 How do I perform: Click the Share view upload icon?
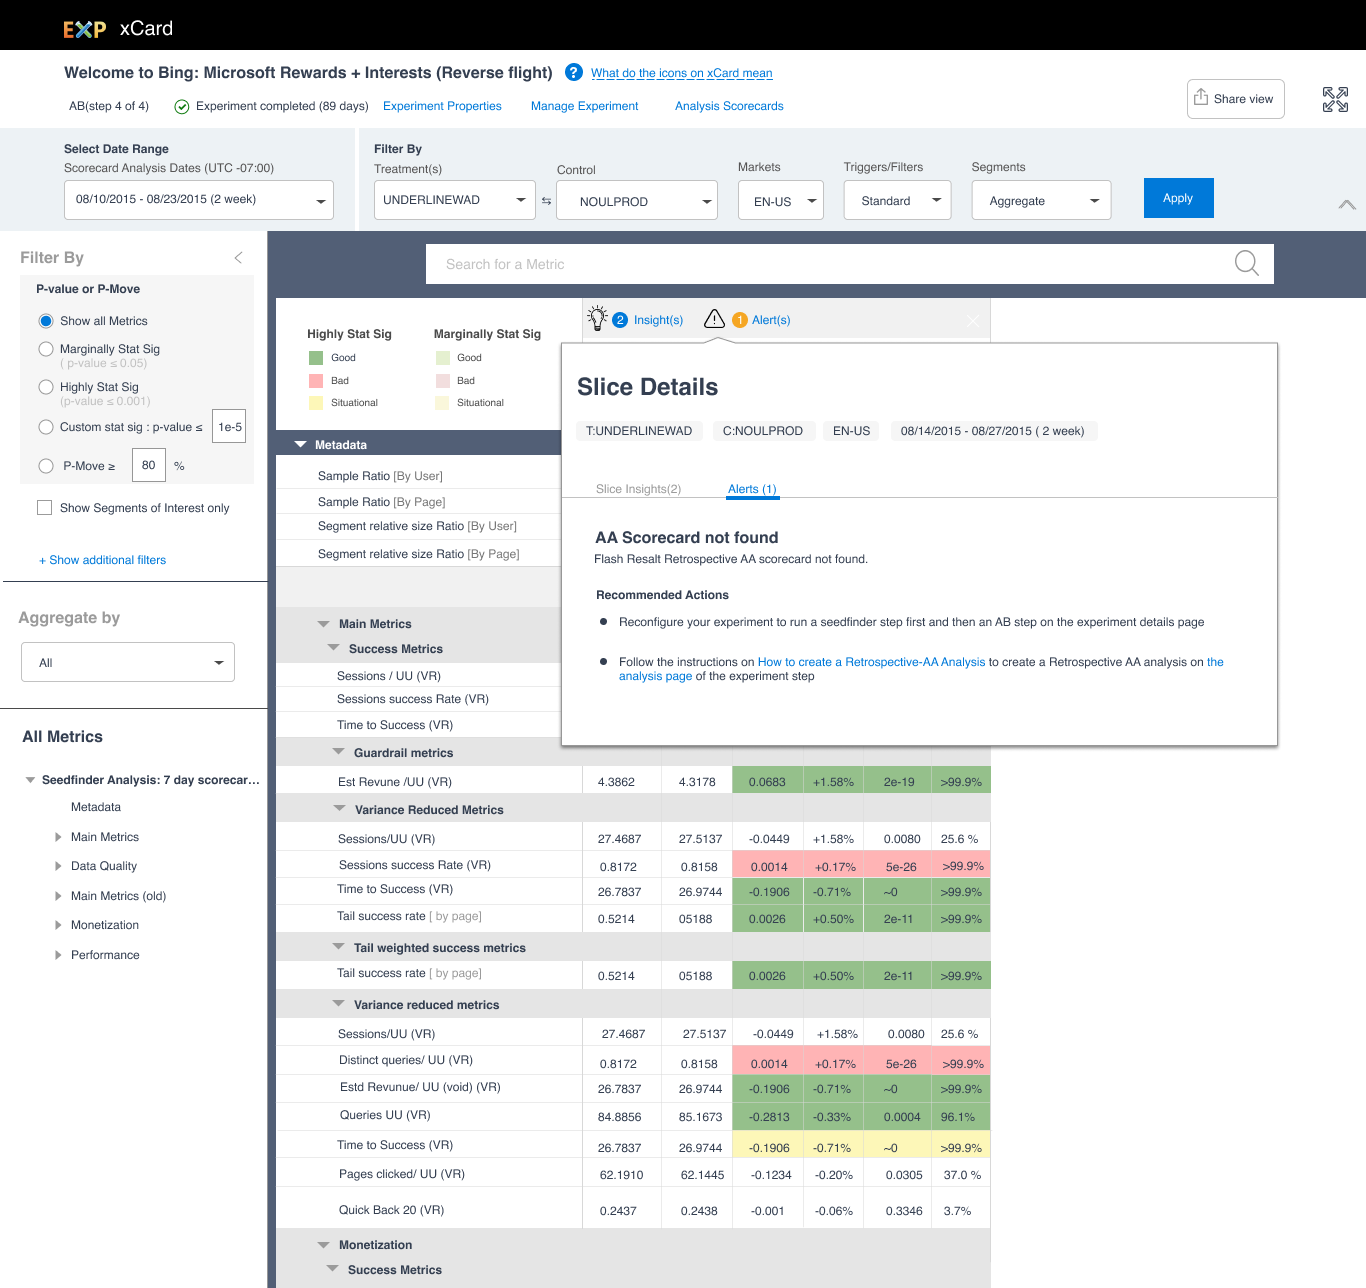[x=1202, y=98]
